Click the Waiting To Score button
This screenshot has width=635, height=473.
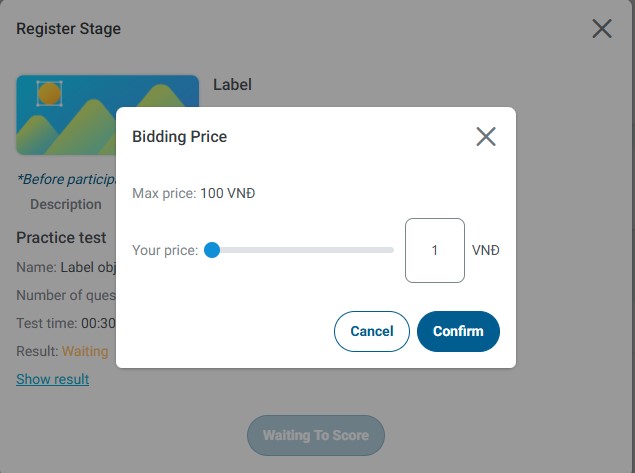point(316,435)
